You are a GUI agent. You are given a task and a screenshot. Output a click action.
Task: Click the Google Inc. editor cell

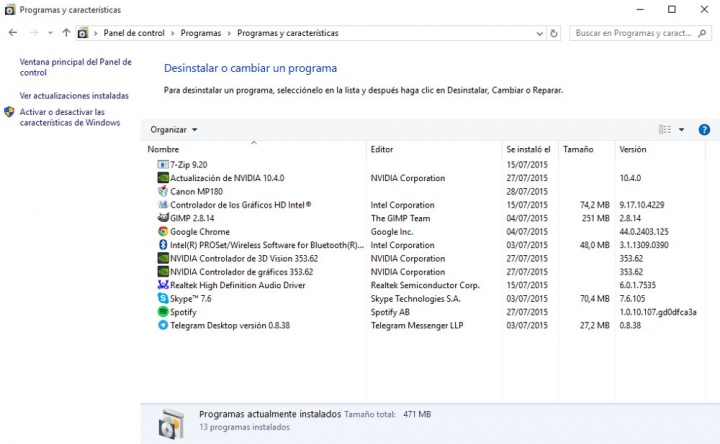click(392, 232)
